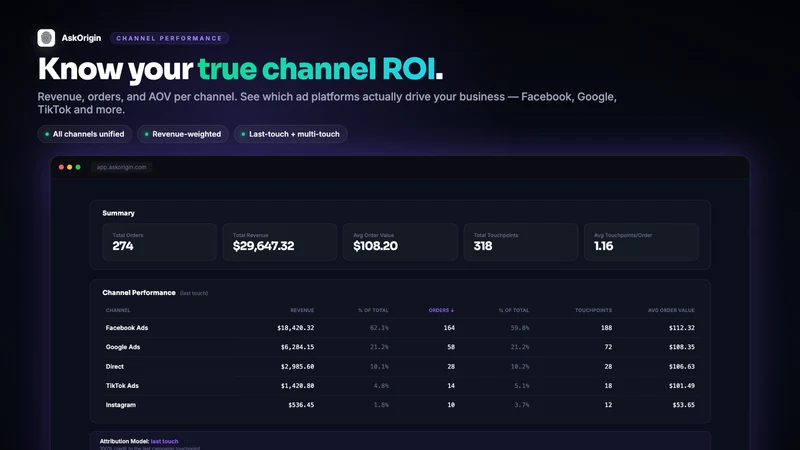Image resolution: width=800 pixels, height=450 pixels.
Task: Open the last touch attribution model link
Action: pos(164,441)
